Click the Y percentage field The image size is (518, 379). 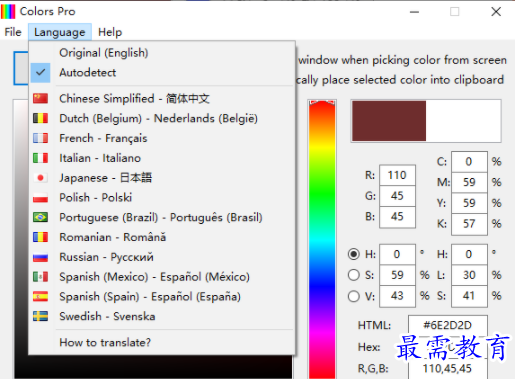point(469,203)
